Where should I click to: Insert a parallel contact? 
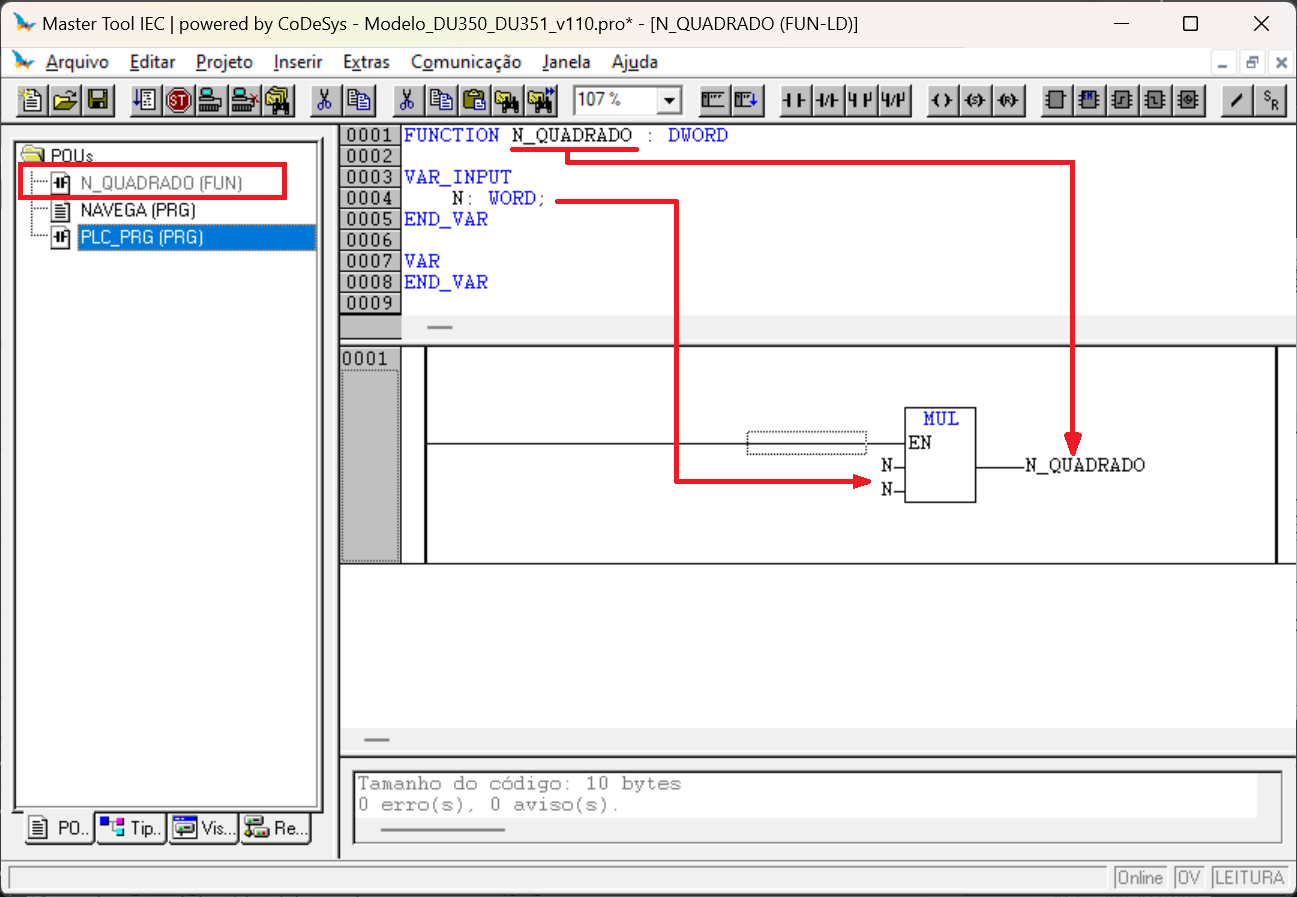[860, 100]
